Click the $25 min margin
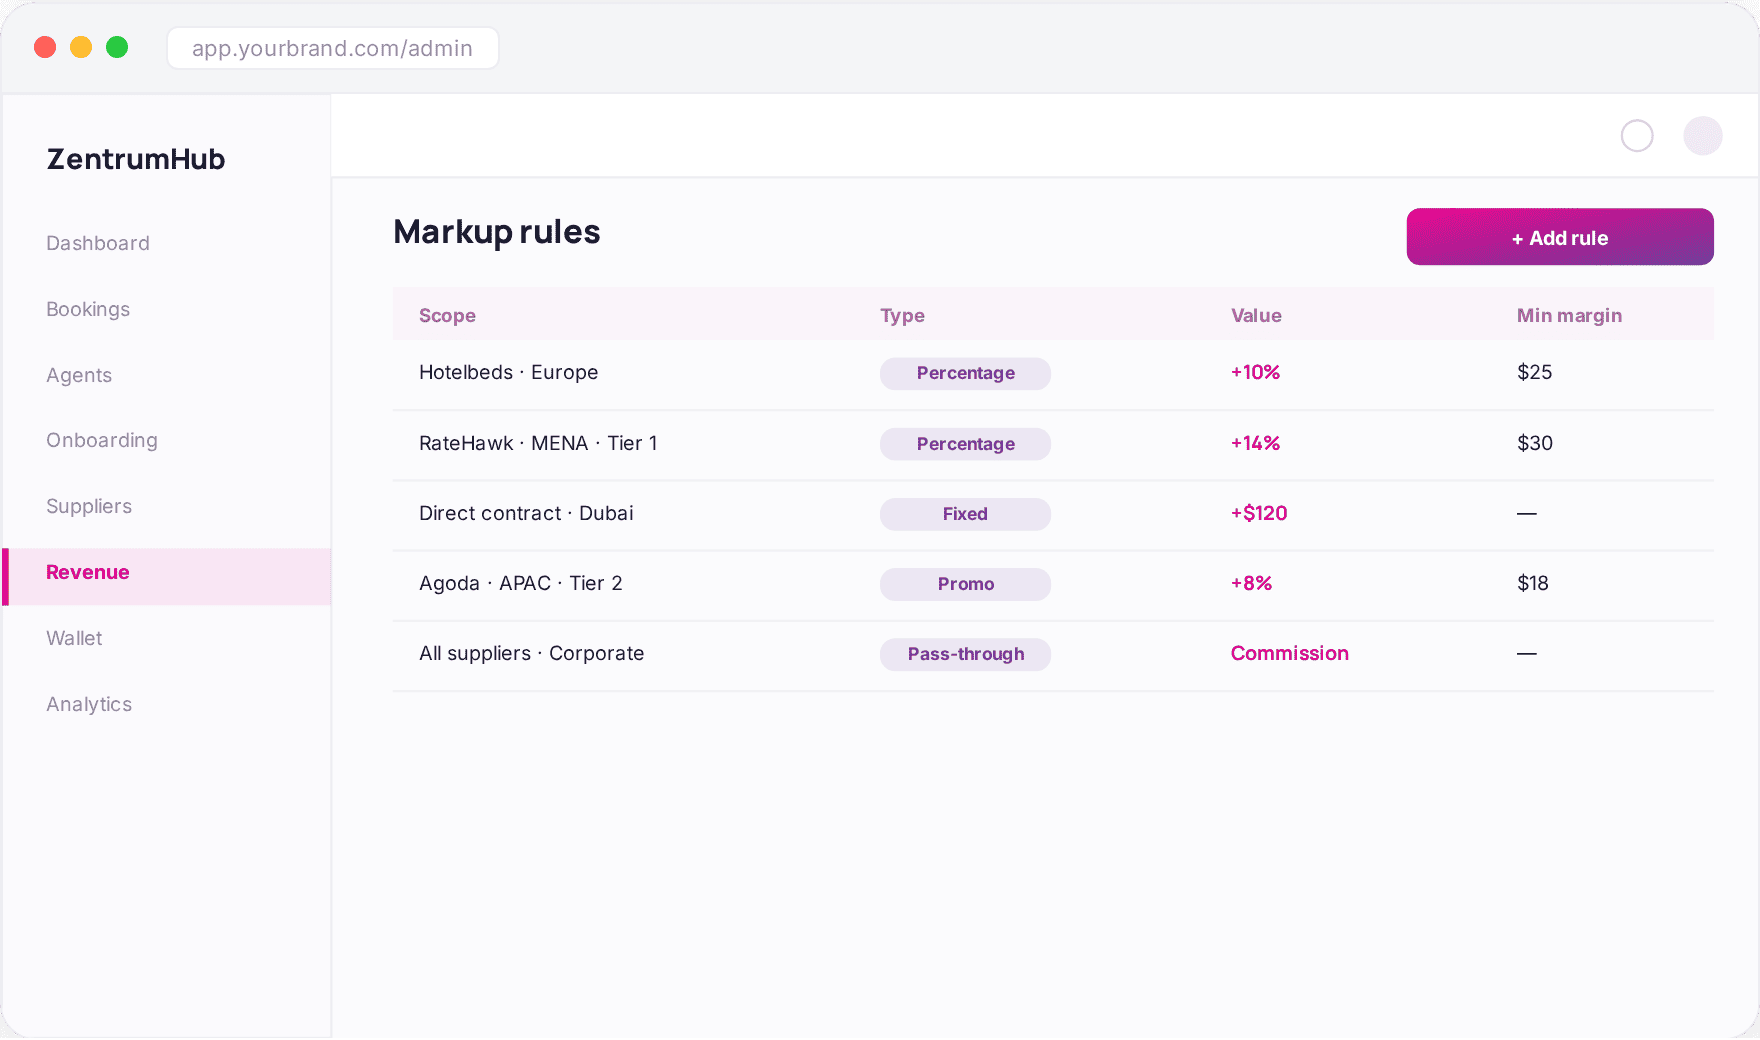1760x1040 pixels. pos(1535,372)
